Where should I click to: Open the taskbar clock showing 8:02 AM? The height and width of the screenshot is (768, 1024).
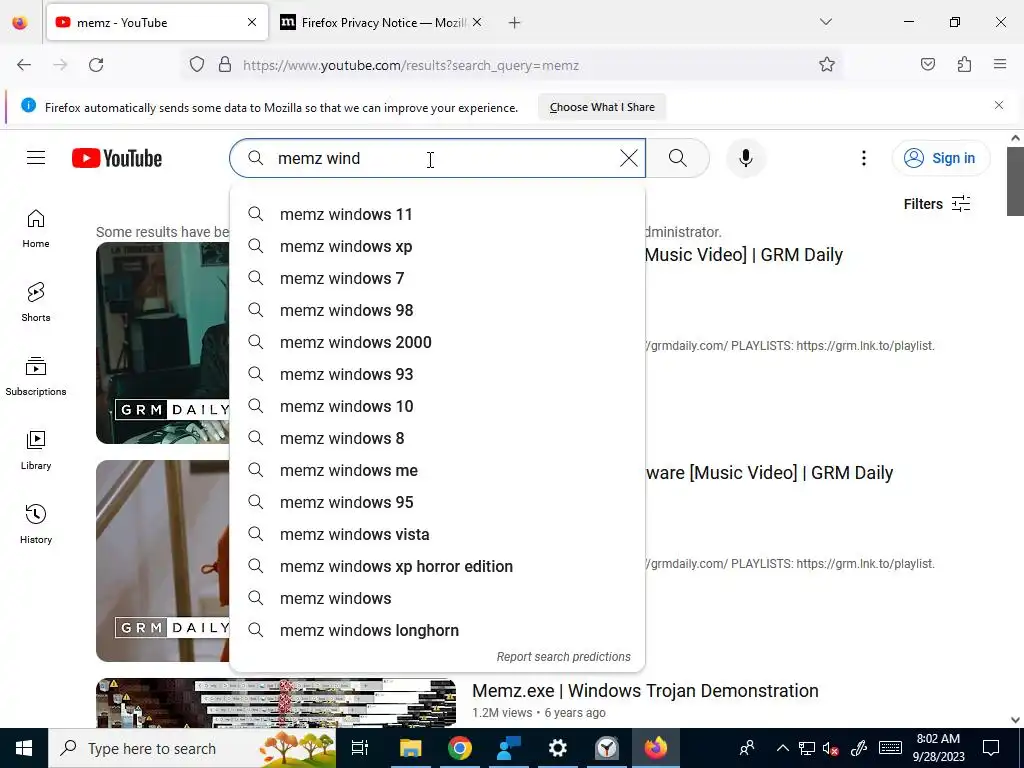(x=938, y=748)
